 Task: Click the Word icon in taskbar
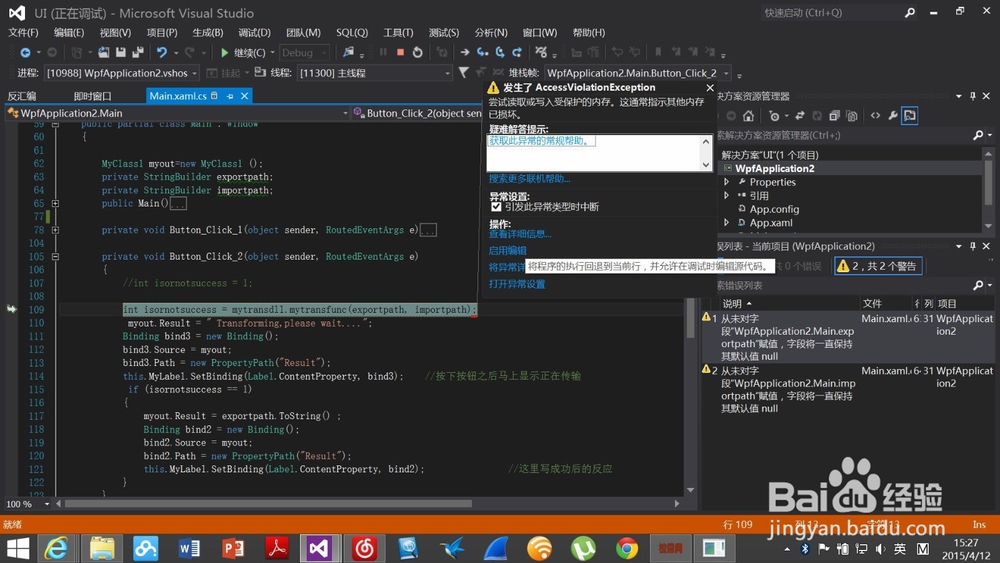(x=189, y=548)
